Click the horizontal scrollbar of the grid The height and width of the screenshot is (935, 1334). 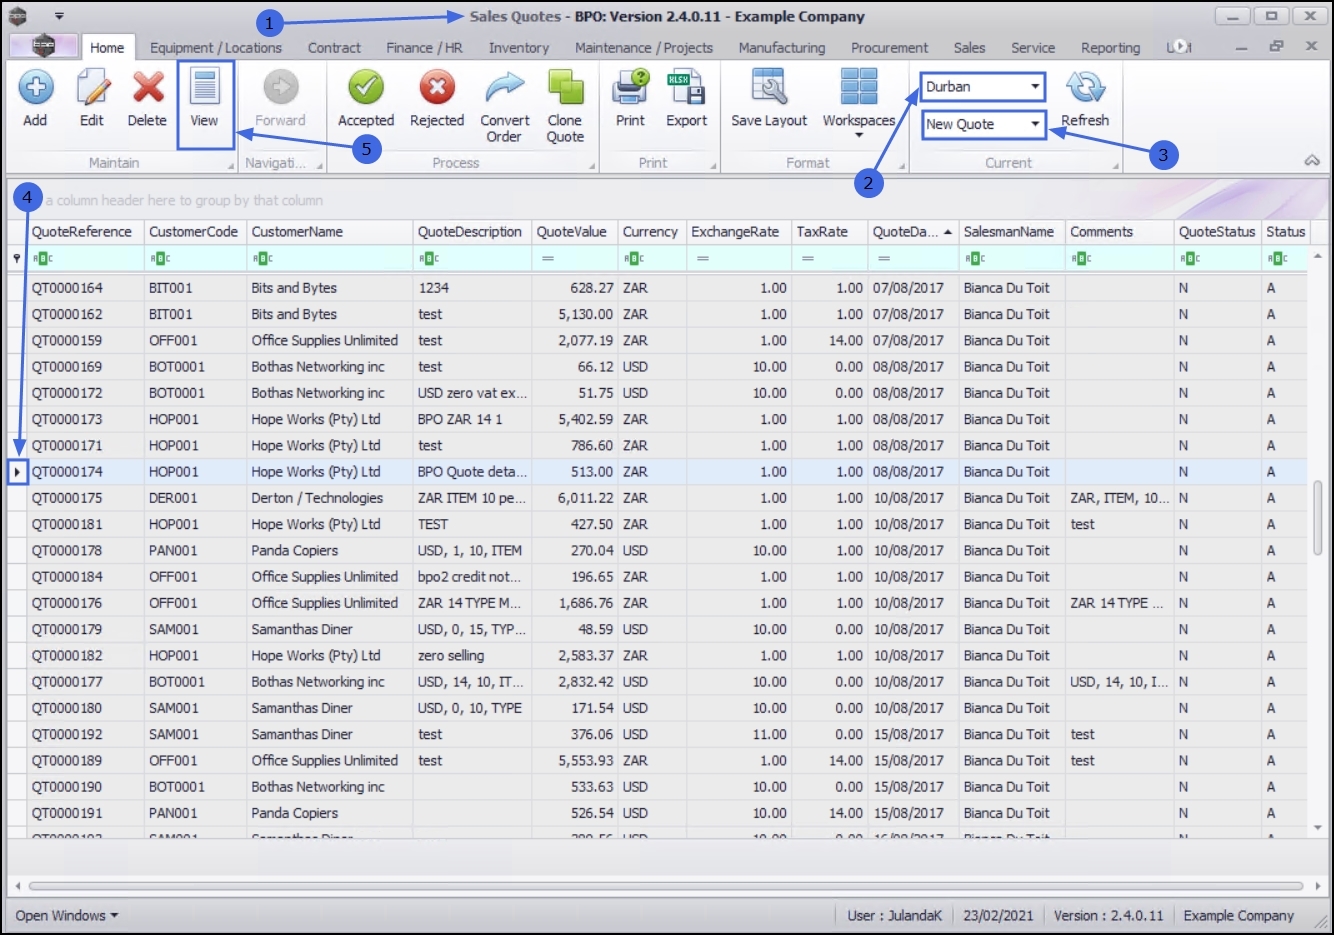coord(666,886)
